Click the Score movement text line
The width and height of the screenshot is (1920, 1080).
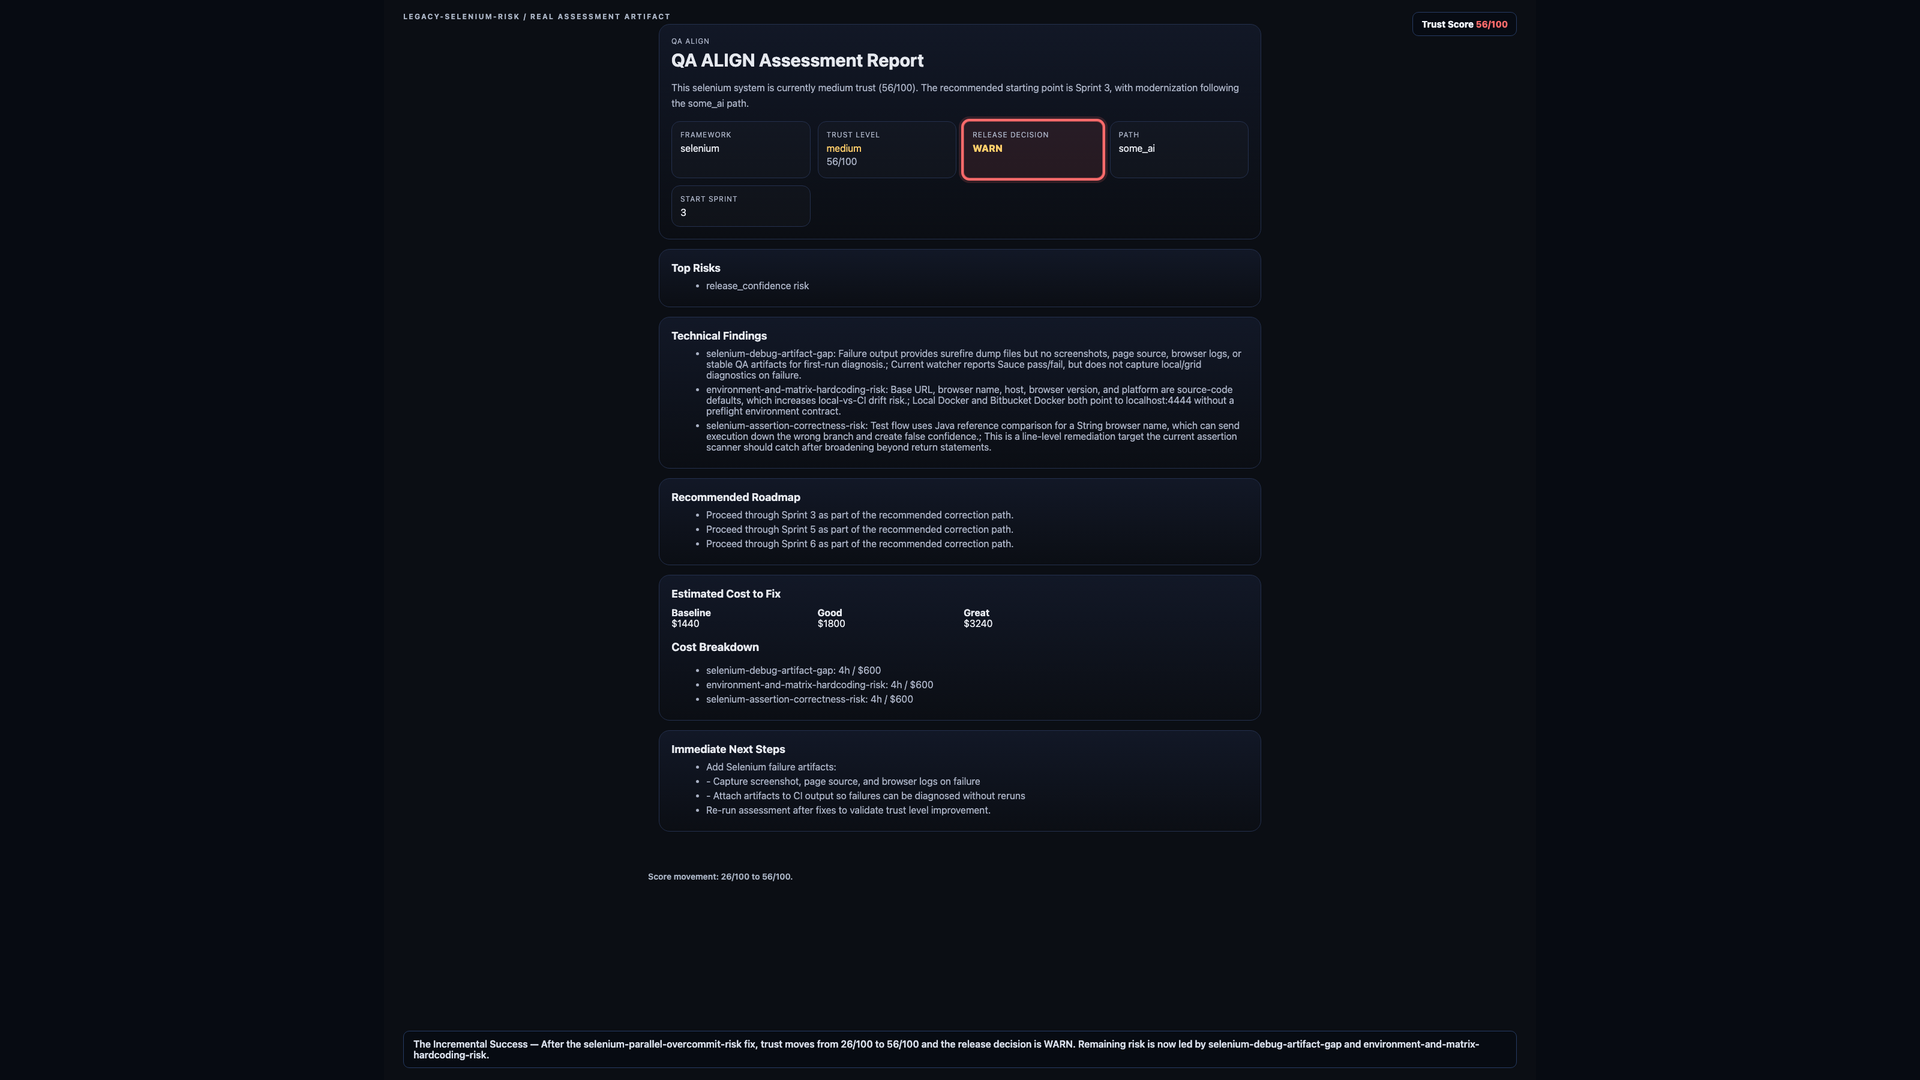coord(720,877)
